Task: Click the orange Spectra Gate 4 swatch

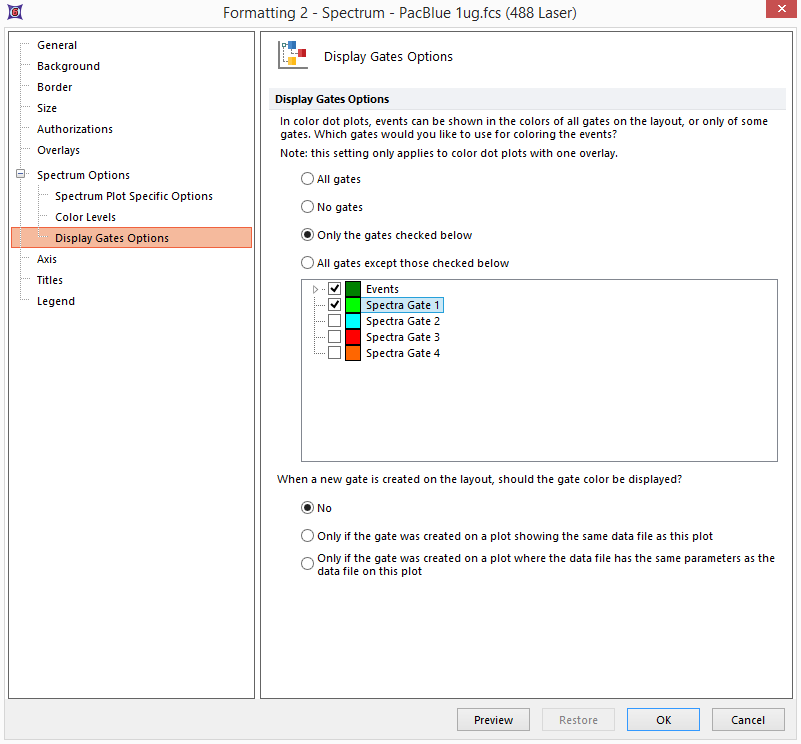Action: point(352,353)
